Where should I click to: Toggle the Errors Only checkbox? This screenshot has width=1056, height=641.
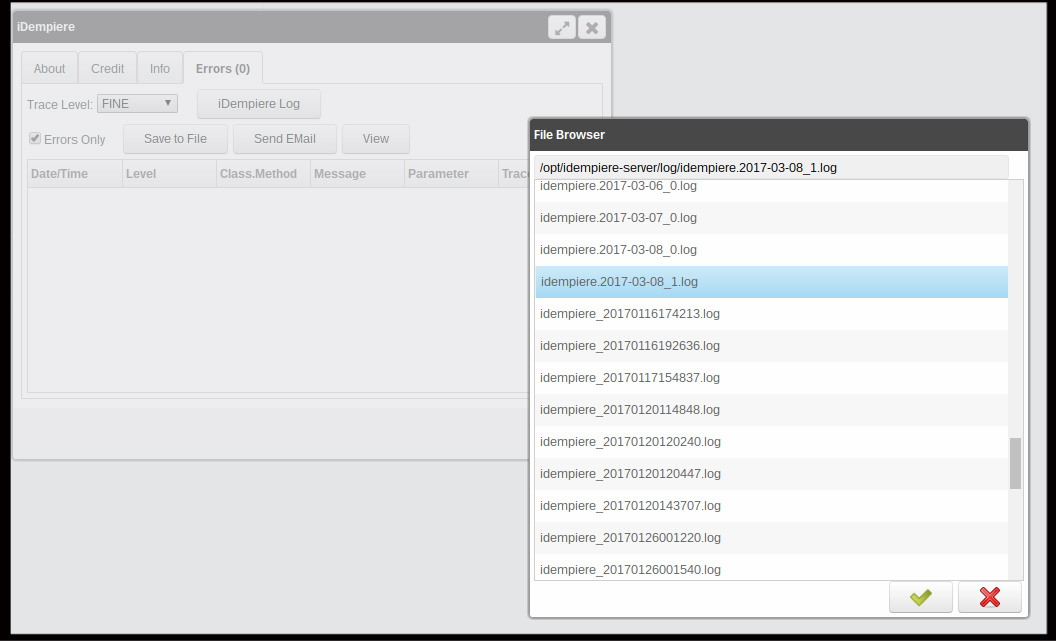click(x=35, y=138)
